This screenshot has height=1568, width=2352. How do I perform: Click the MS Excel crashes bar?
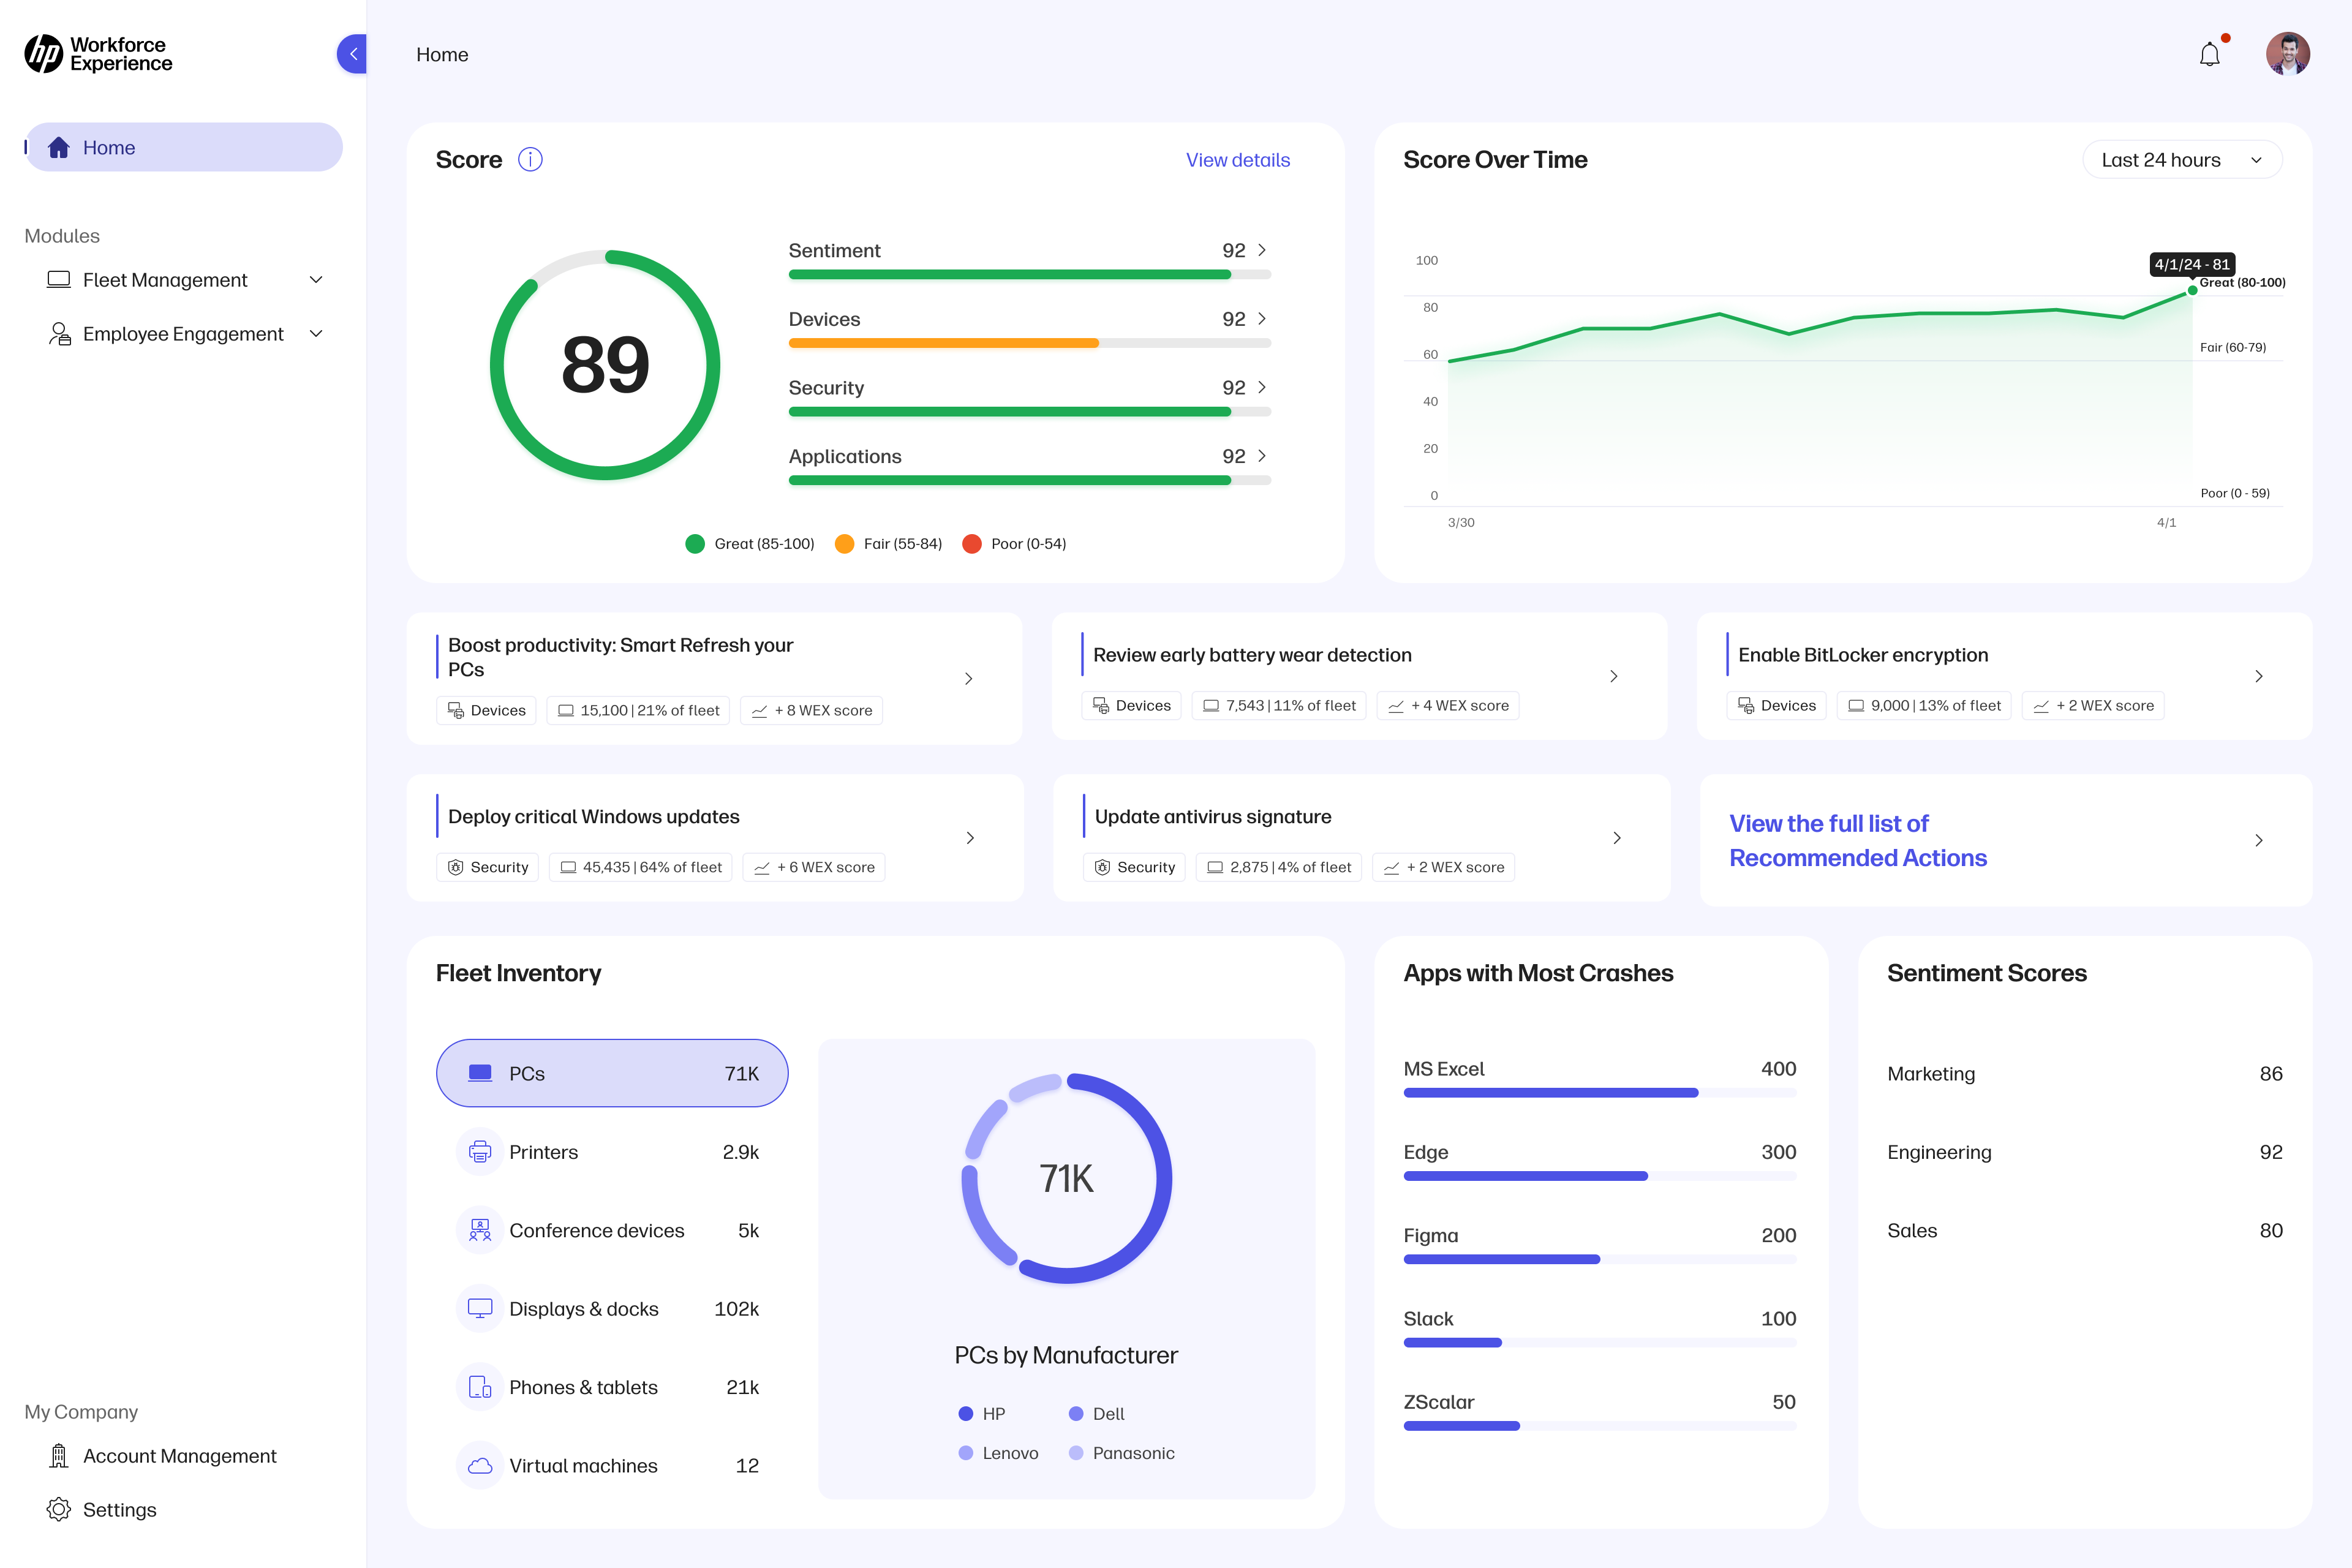point(1551,1093)
